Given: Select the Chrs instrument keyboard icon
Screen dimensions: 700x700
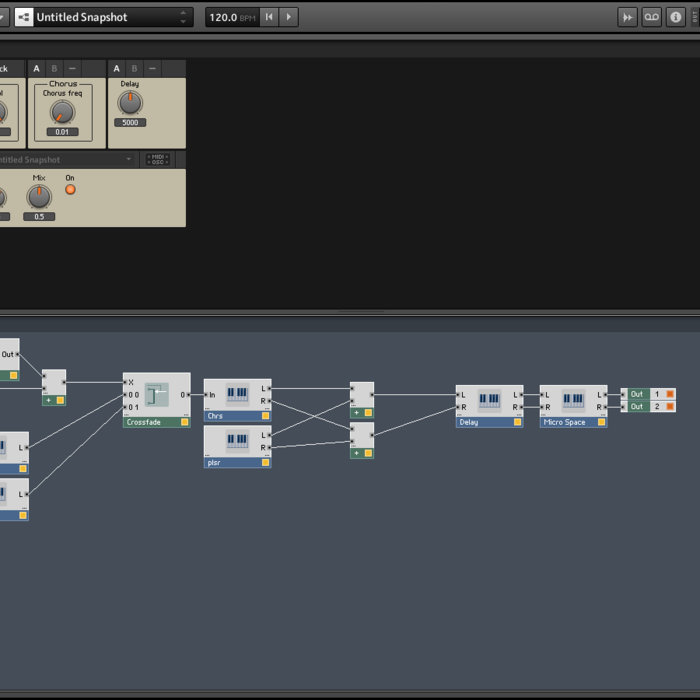Looking at the screenshot, I should pos(237,394).
